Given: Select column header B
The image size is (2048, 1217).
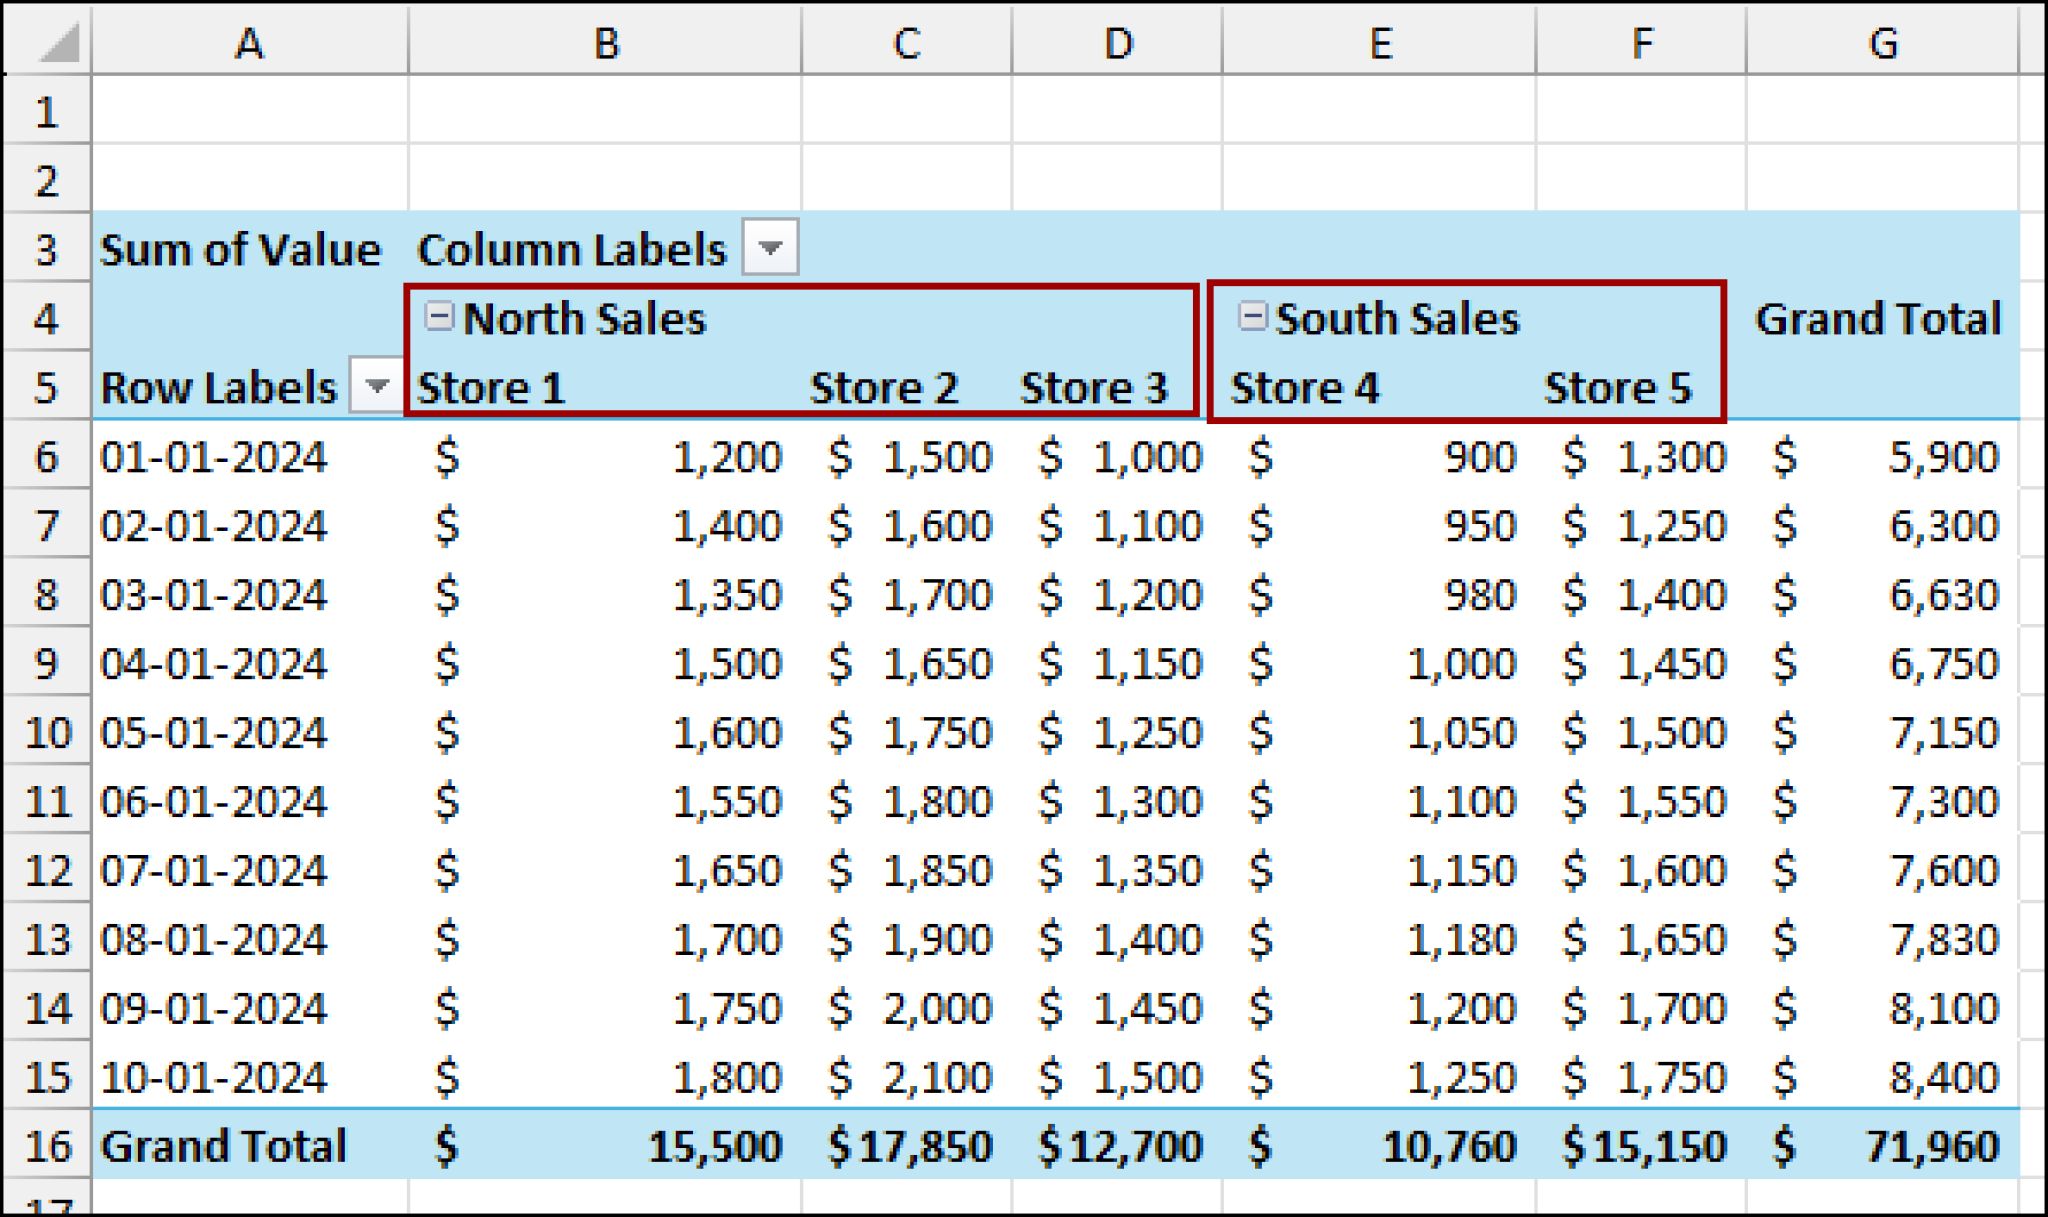Looking at the screenshot, I should click(x=605, y=42).
